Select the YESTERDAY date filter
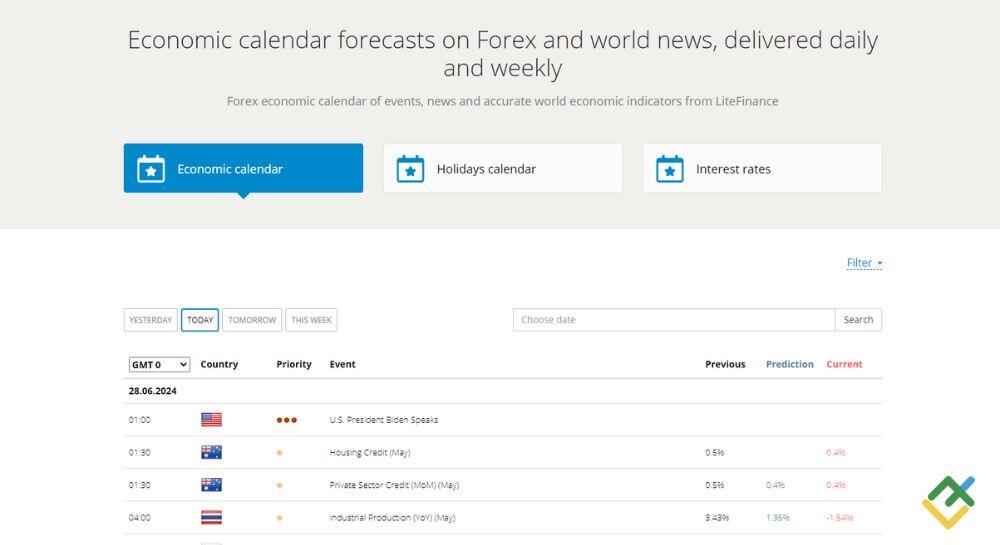This screenshot has height=545, width=1000. [x=151, y=320]
